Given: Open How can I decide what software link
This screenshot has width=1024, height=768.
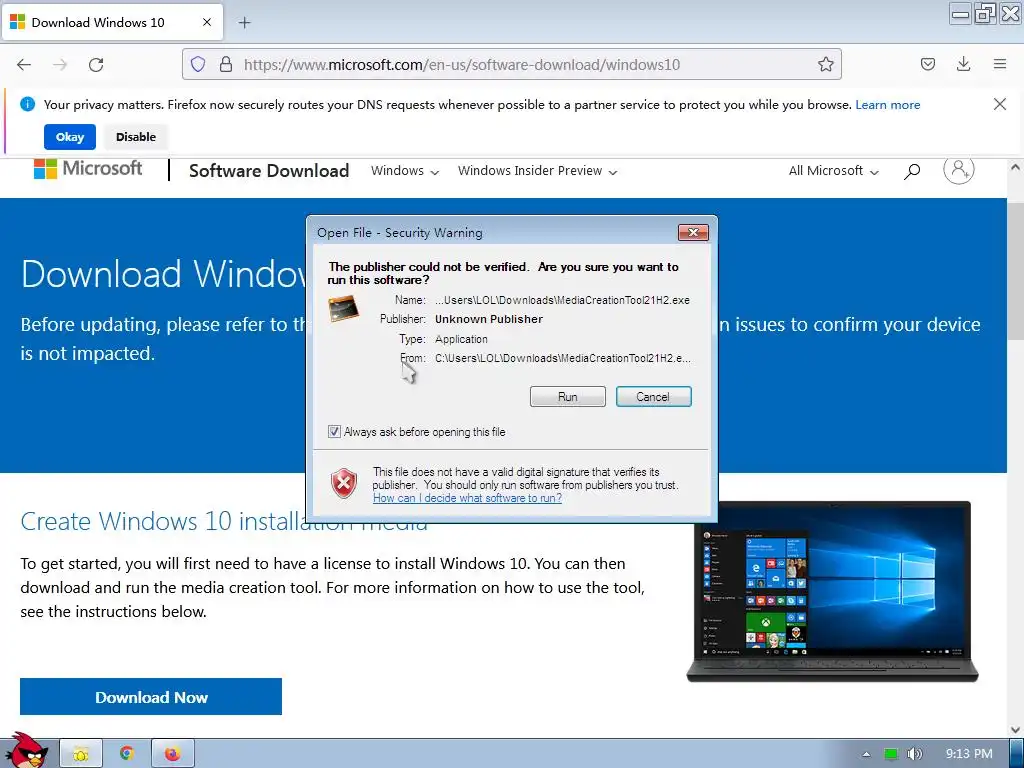Looking at the screenshot, I should [467, 498].
